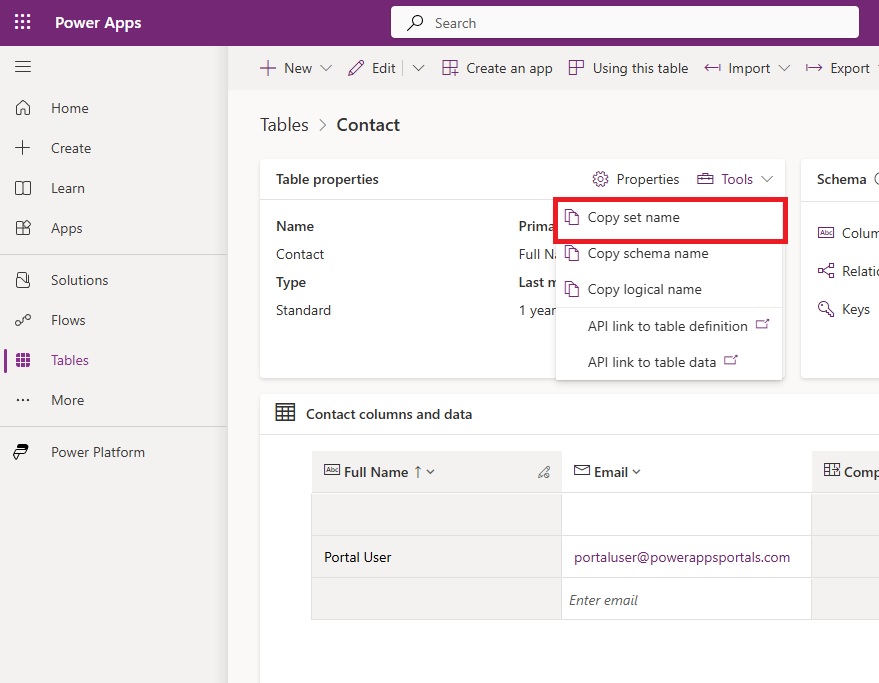Select the Tables grid icon
879x683 pixels.
pos(23,360)
